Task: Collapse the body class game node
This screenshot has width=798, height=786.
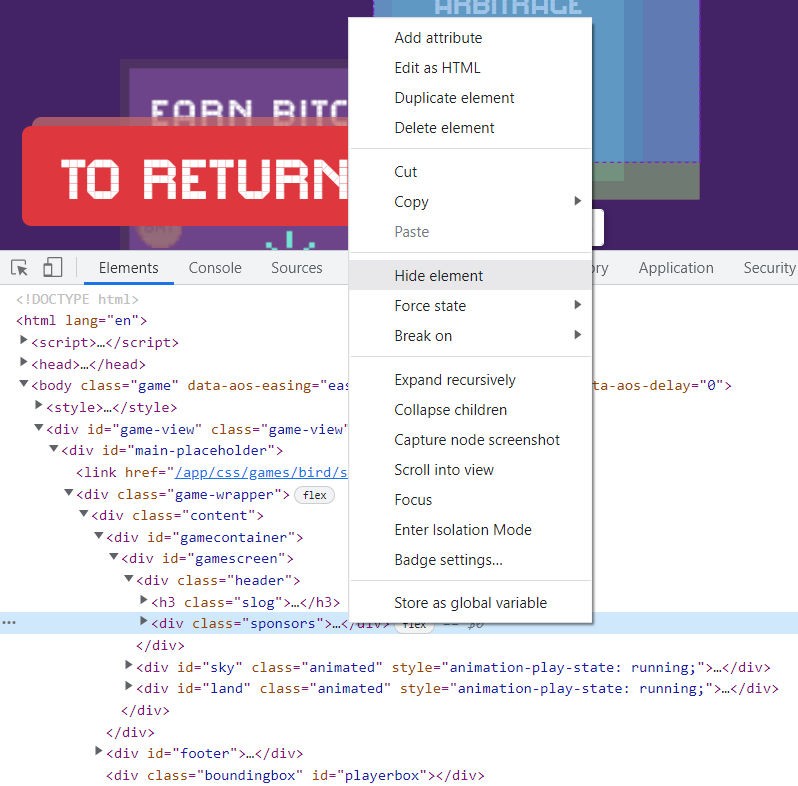Action: [23, 383]
